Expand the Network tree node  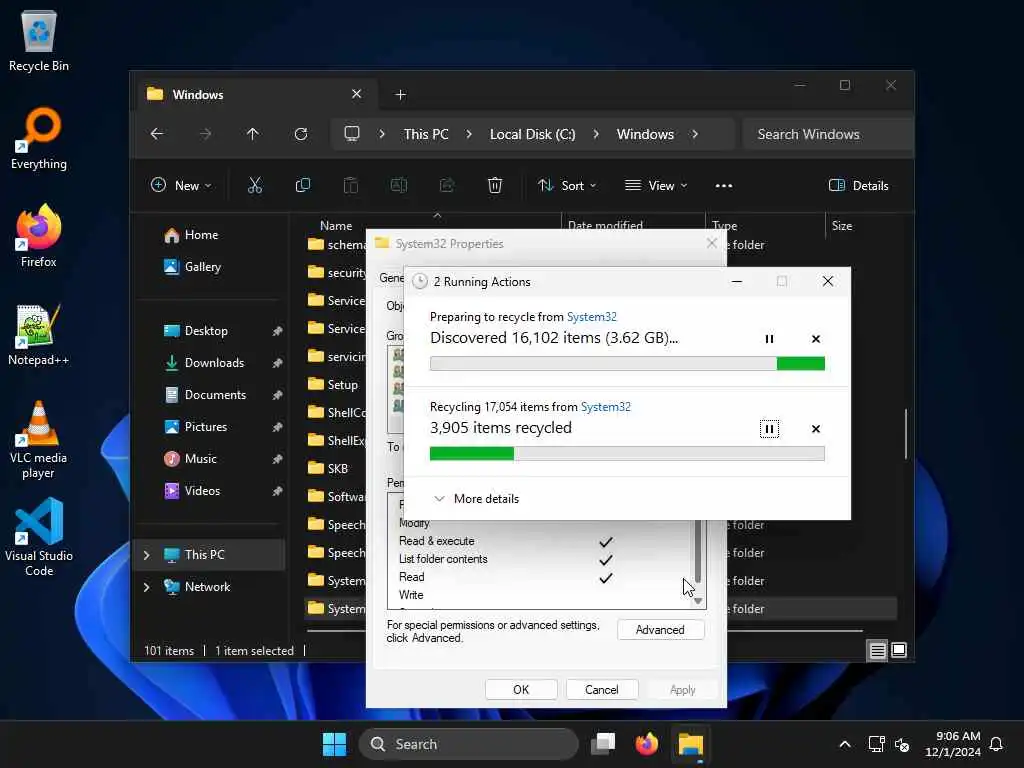[146, 587]
